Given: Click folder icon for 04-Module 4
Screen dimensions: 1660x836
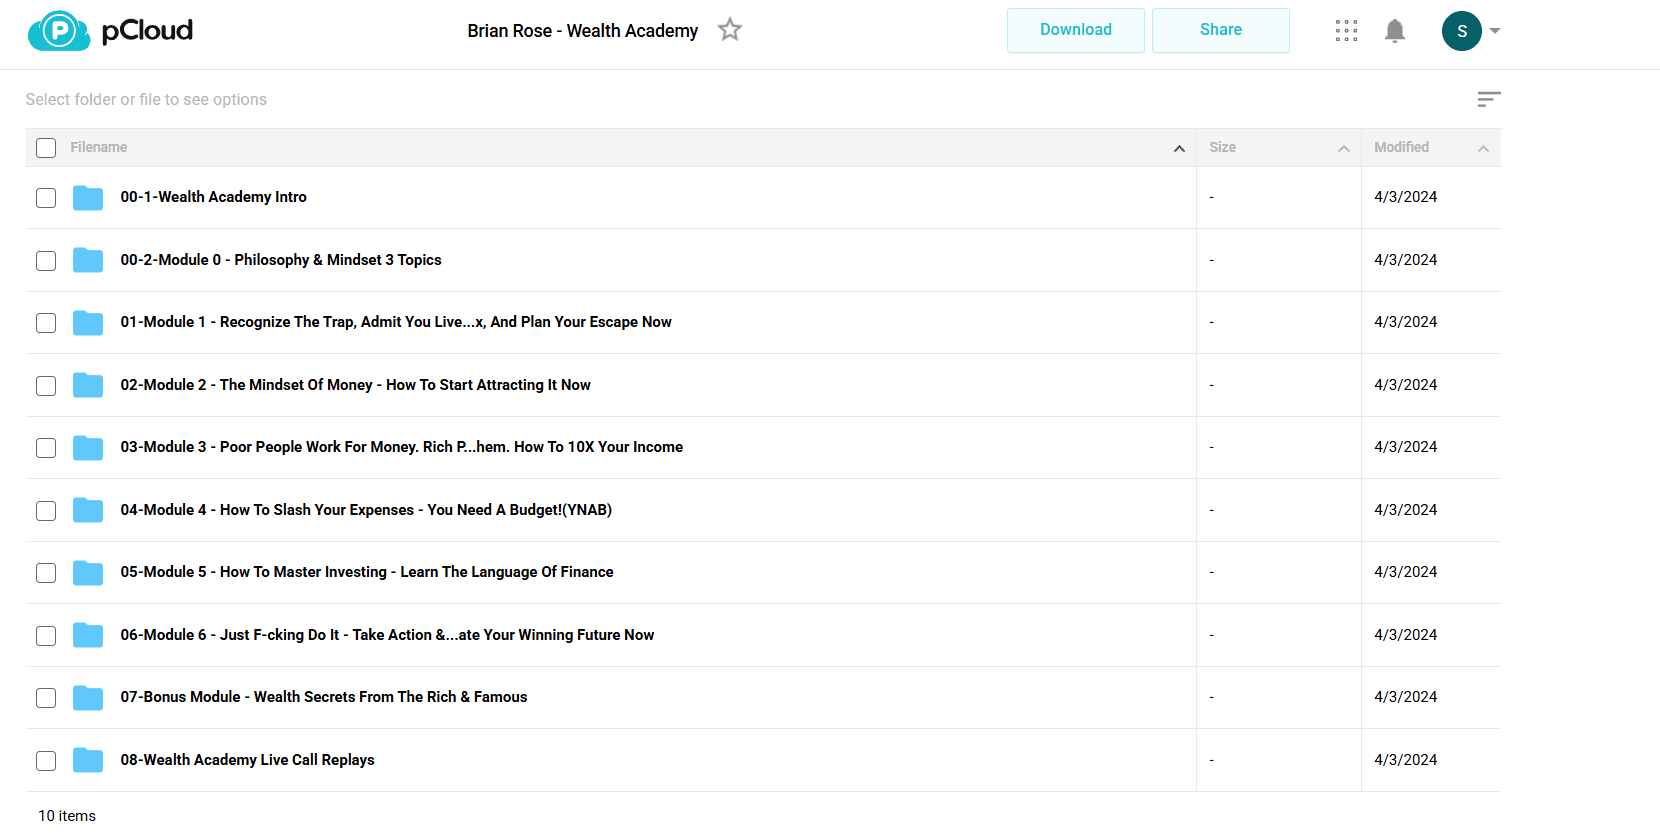Looking at the screenshot, I should pyautogui.click(x=88, y=510).
